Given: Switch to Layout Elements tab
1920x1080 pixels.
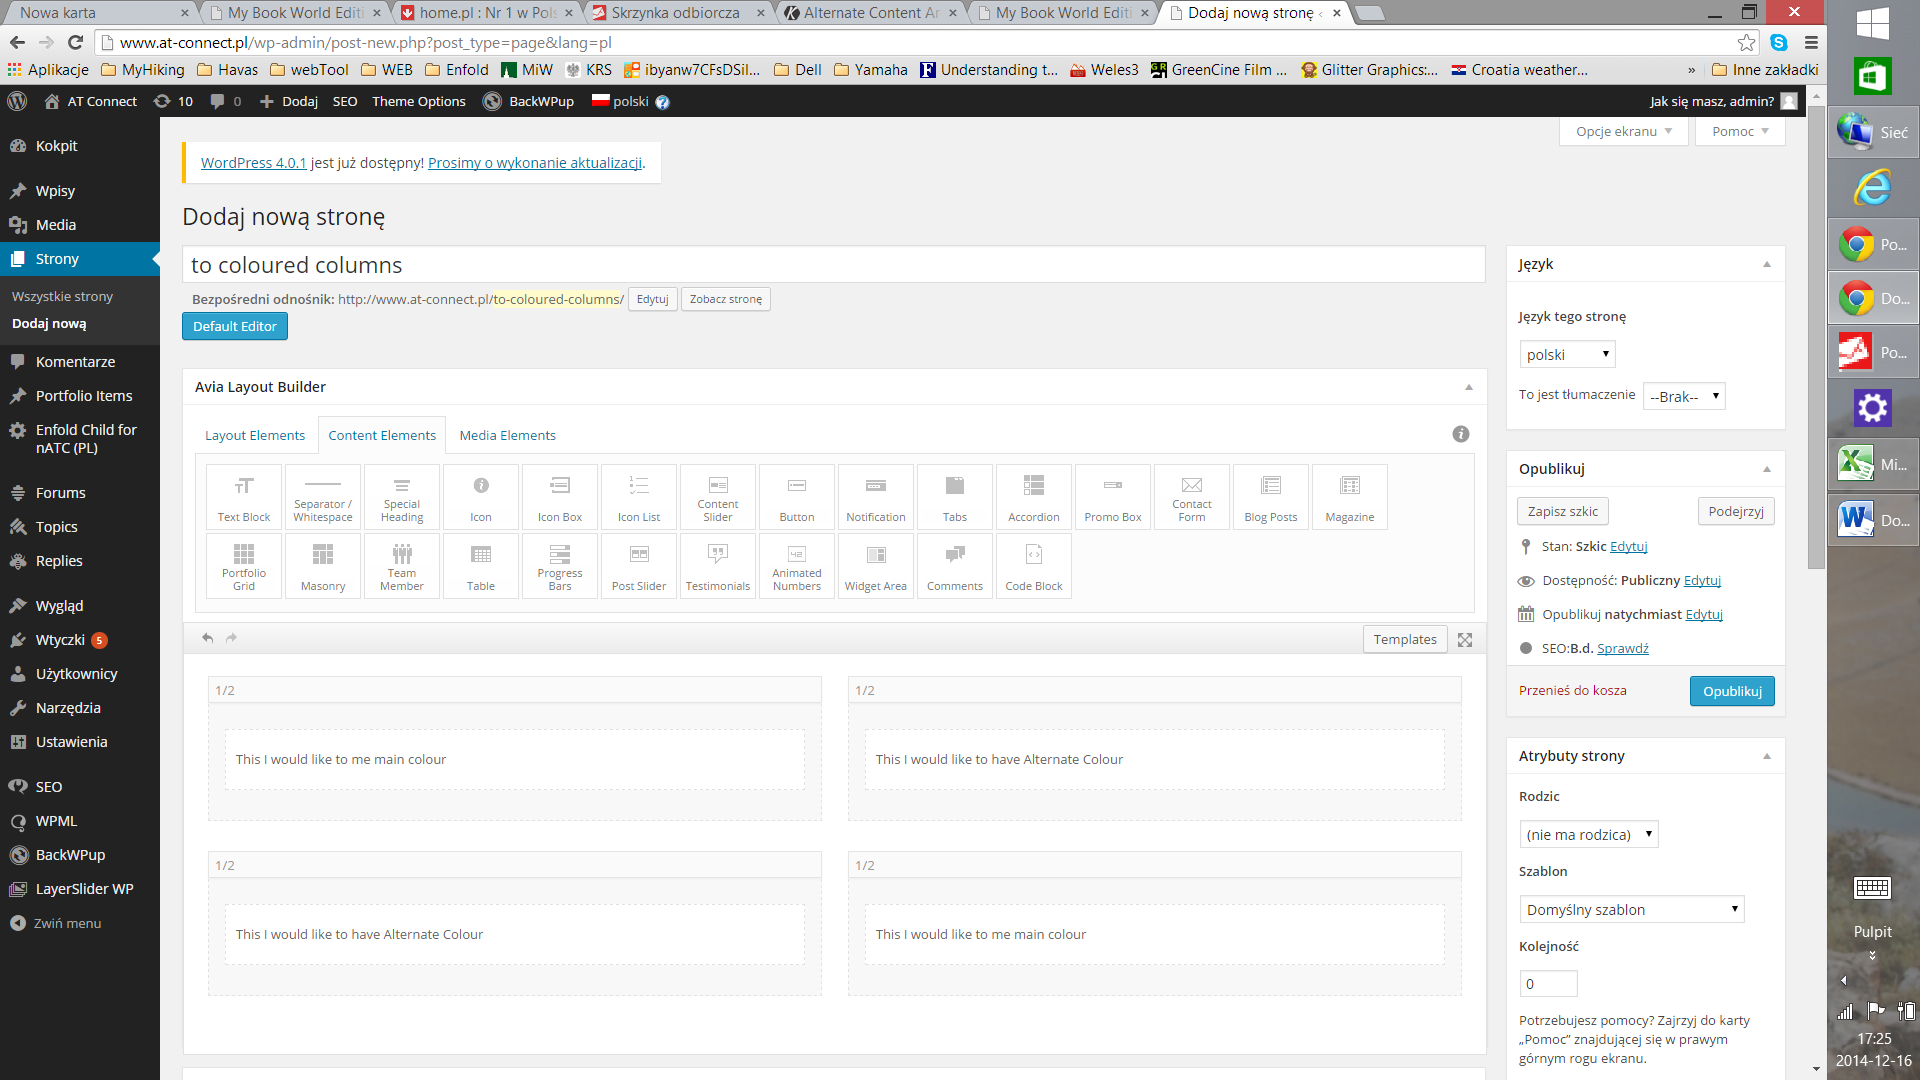Looking at the screenshot, I should 255,435.
